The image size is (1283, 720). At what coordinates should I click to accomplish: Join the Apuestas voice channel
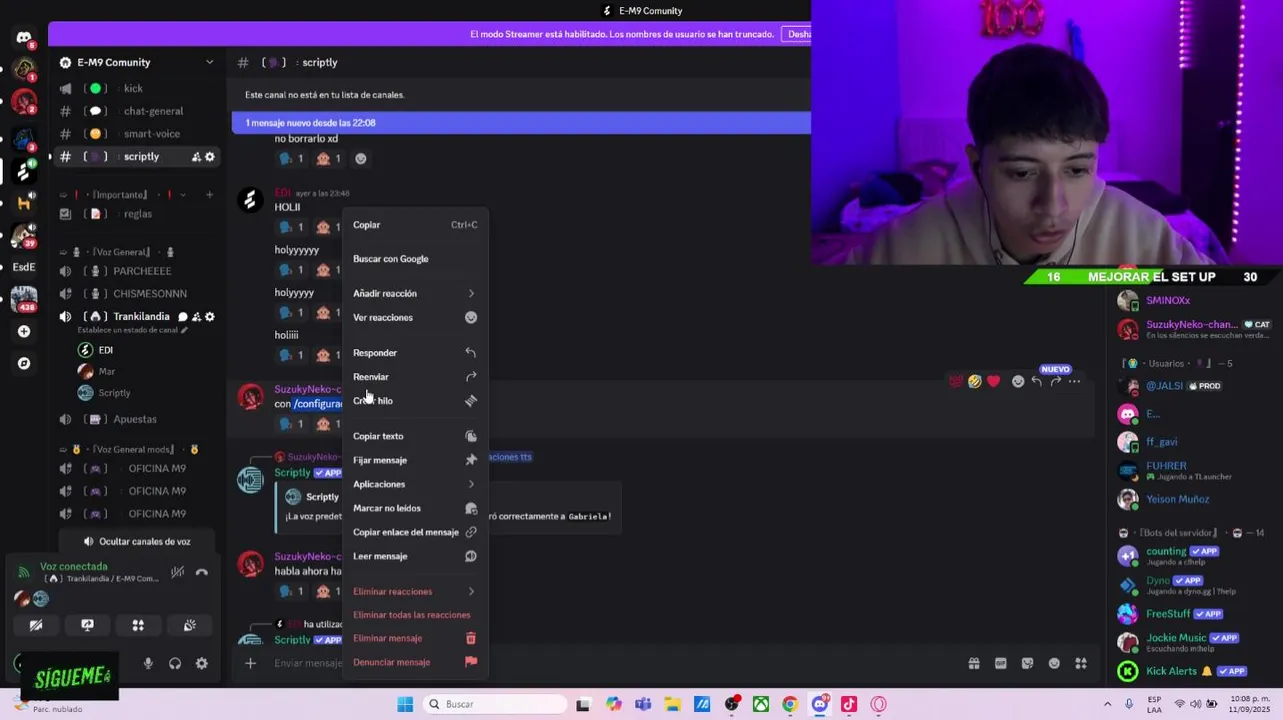137,419
